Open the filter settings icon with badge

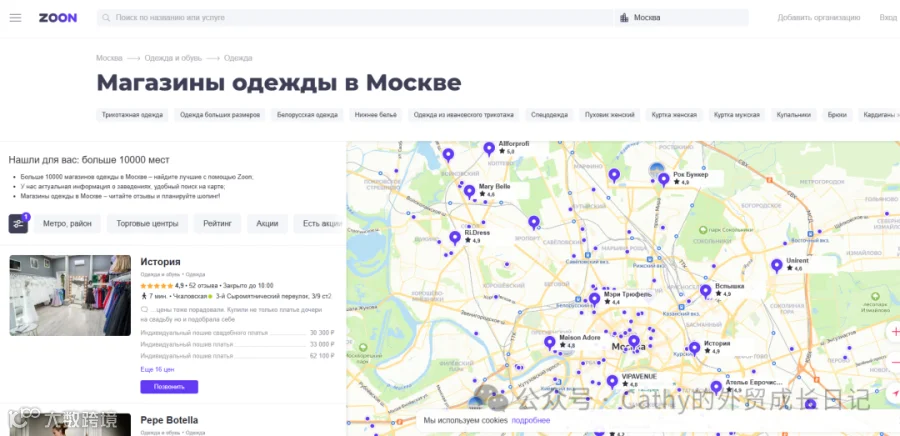click(x=18, y=224)
